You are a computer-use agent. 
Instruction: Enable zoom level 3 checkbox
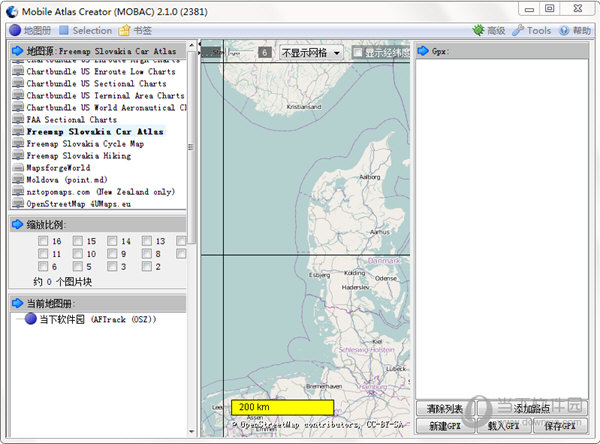[112, 266]
